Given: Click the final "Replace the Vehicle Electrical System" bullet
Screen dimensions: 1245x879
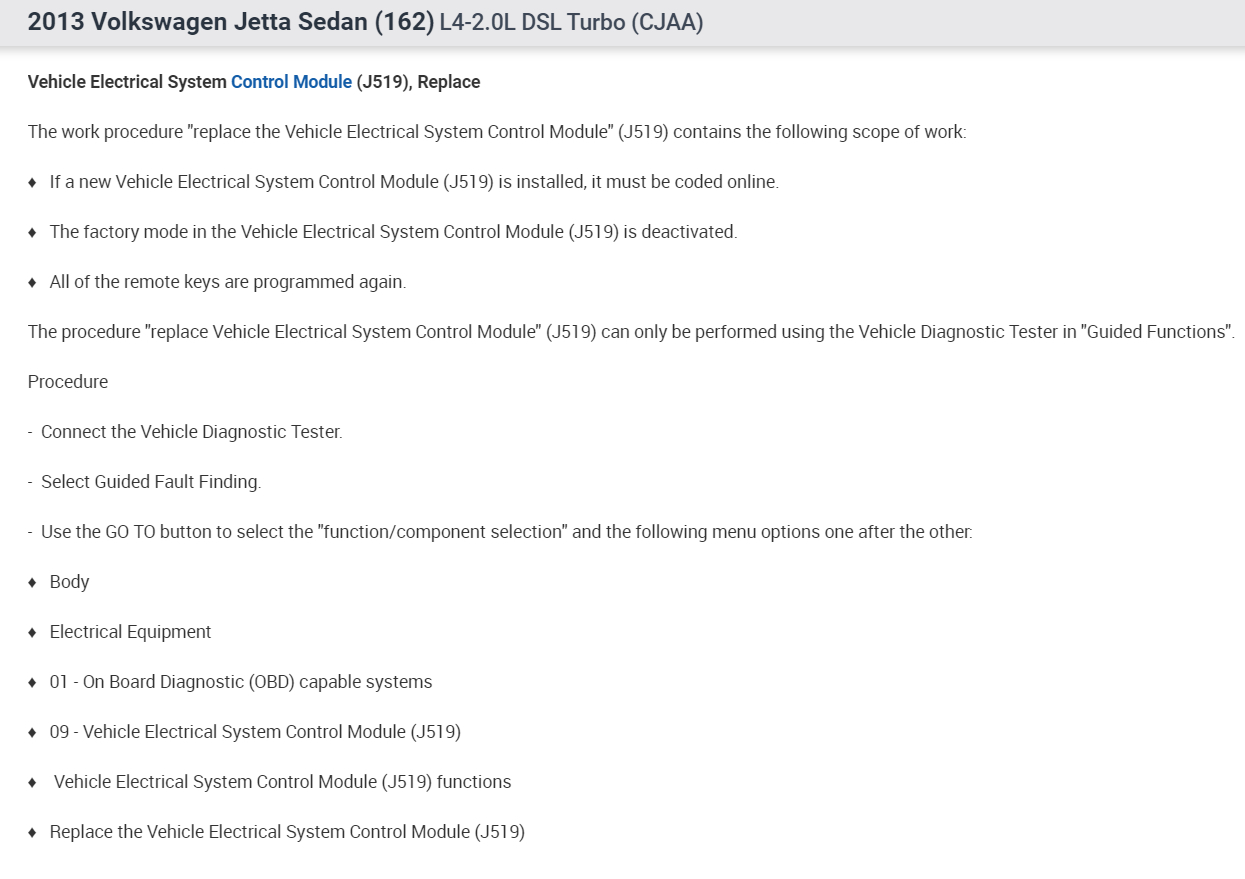Looking at the screenshot, I should point(287,832).
